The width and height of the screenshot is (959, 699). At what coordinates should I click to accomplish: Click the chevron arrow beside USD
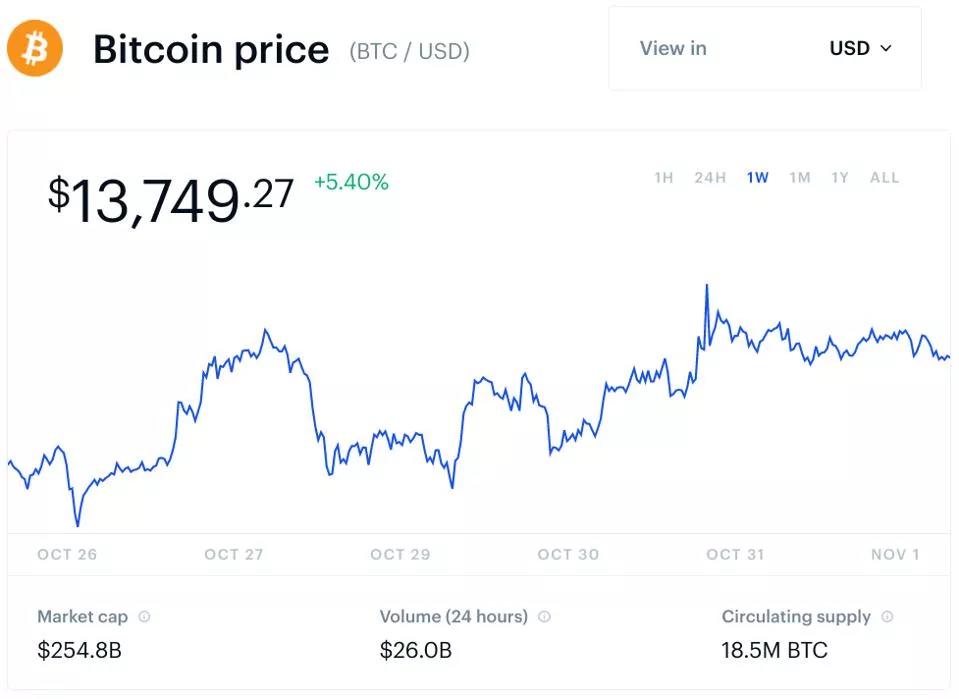886,49
